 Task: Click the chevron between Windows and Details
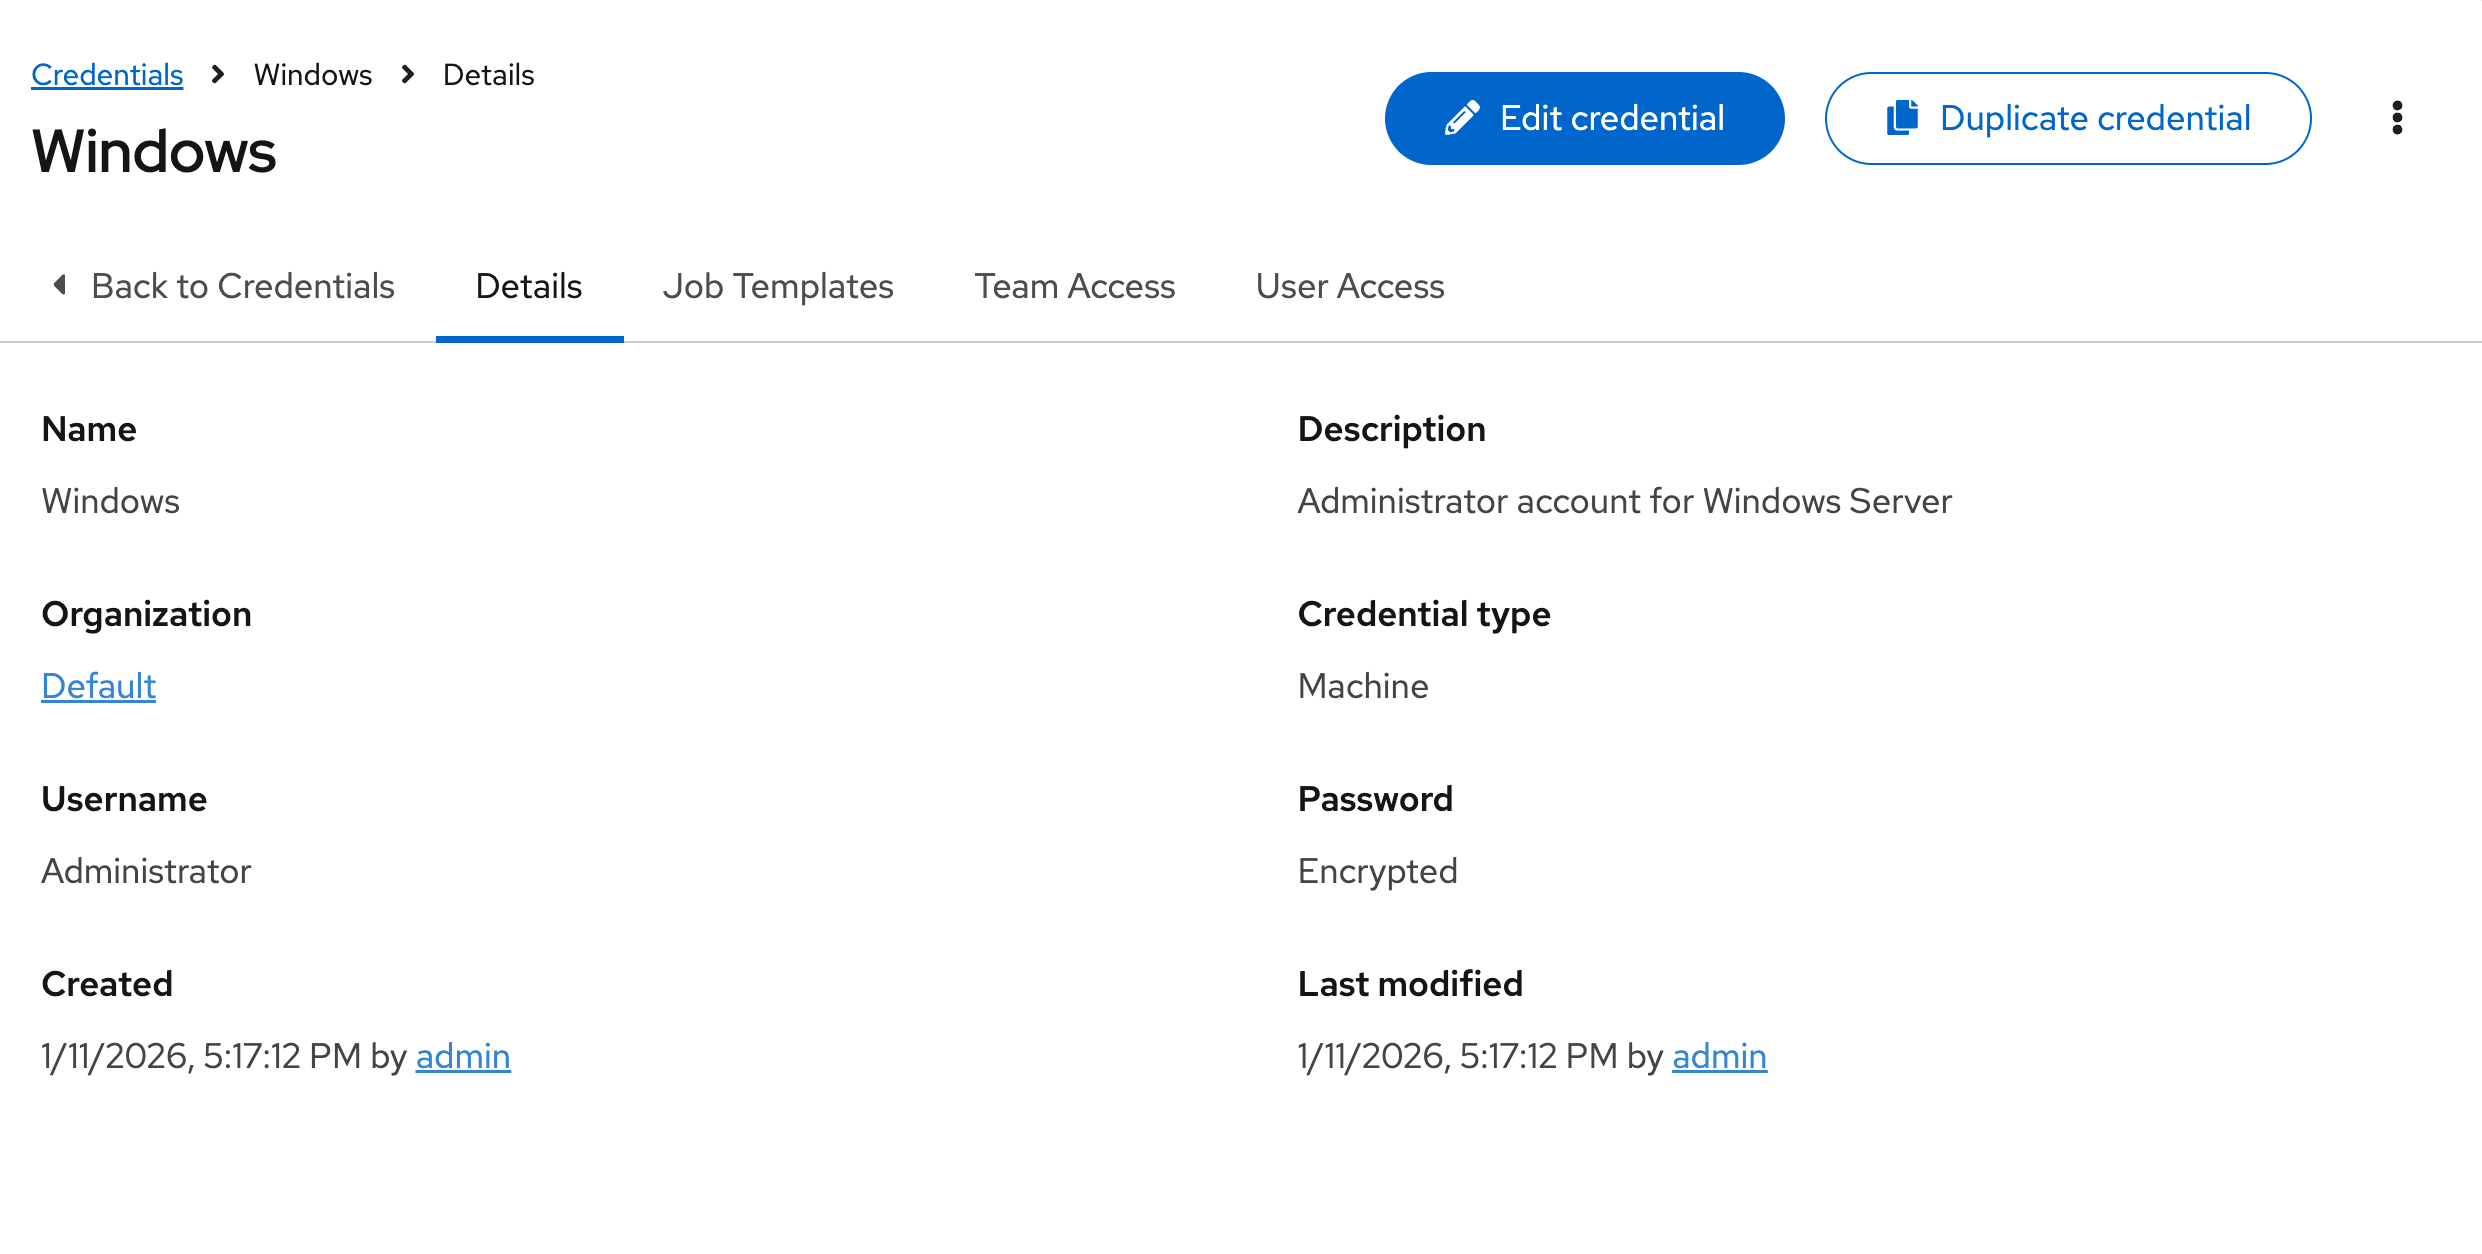click(x=406, y=75)
